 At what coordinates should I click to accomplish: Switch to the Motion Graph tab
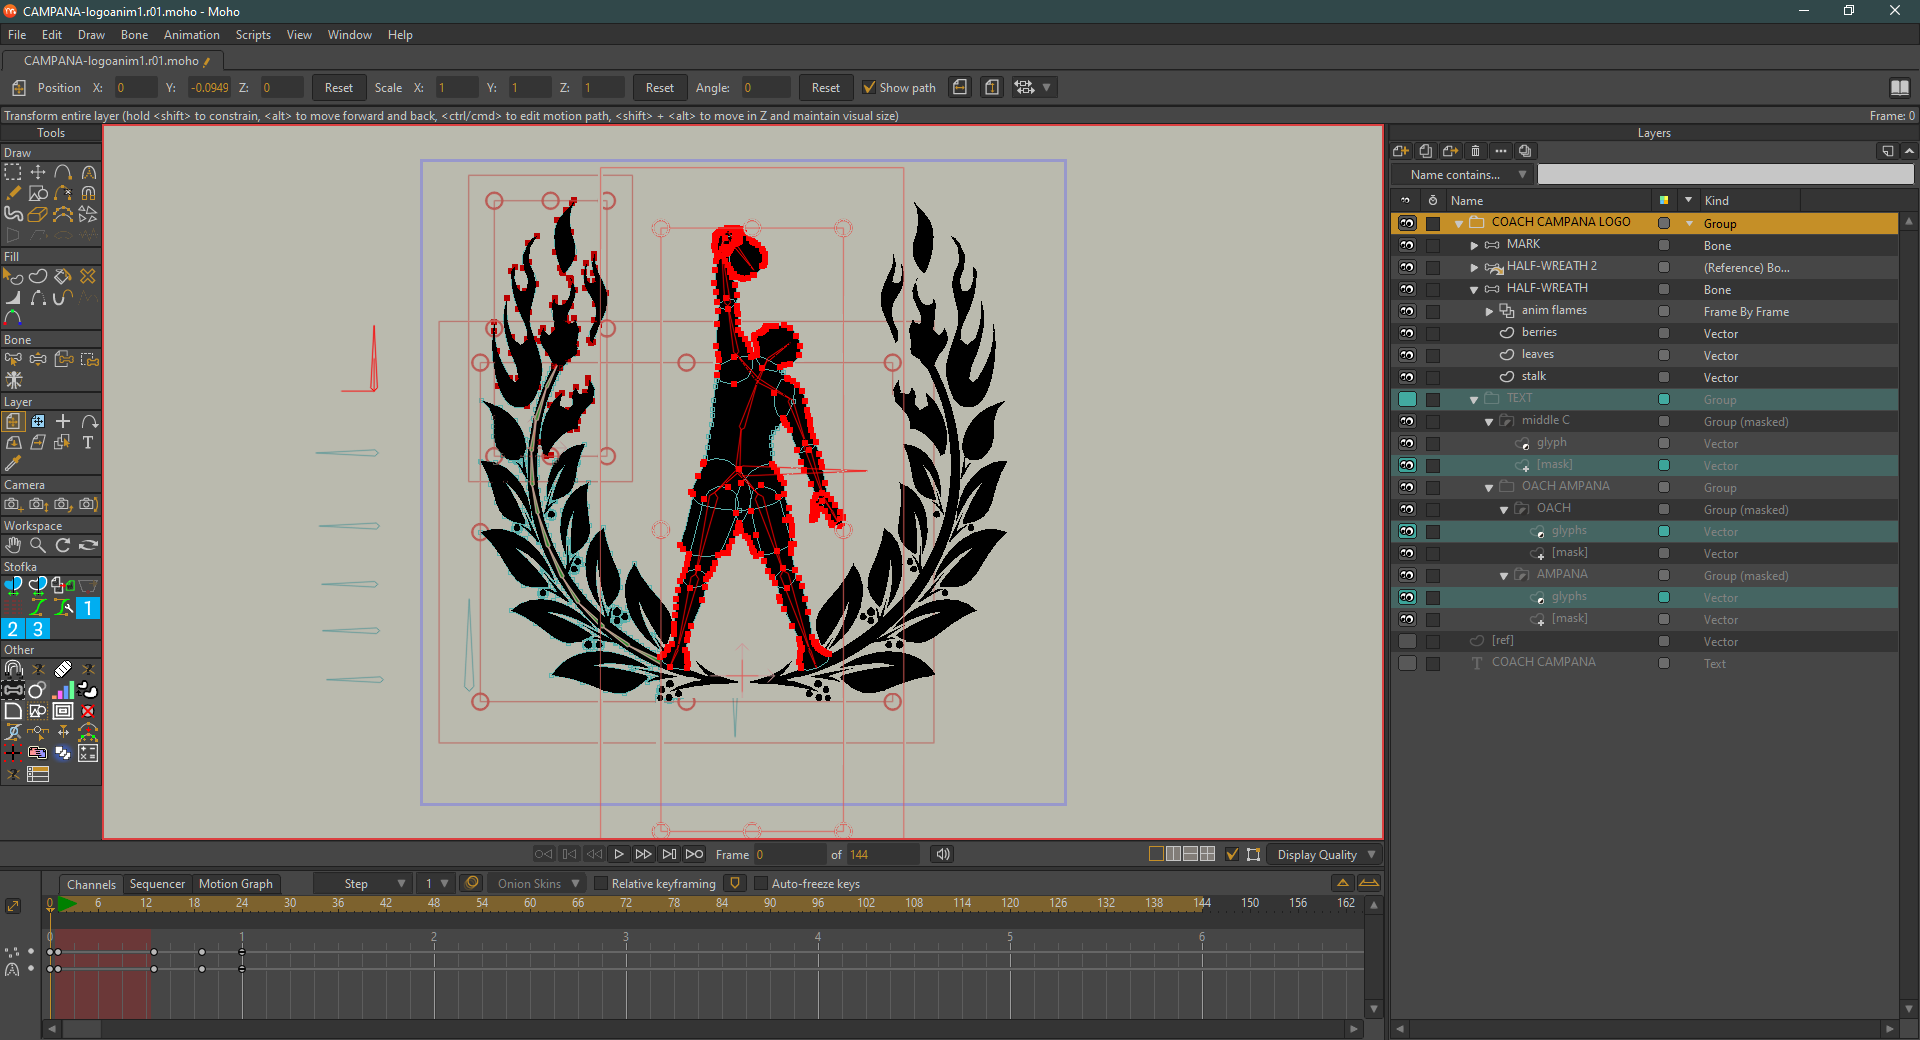[236, 884]
